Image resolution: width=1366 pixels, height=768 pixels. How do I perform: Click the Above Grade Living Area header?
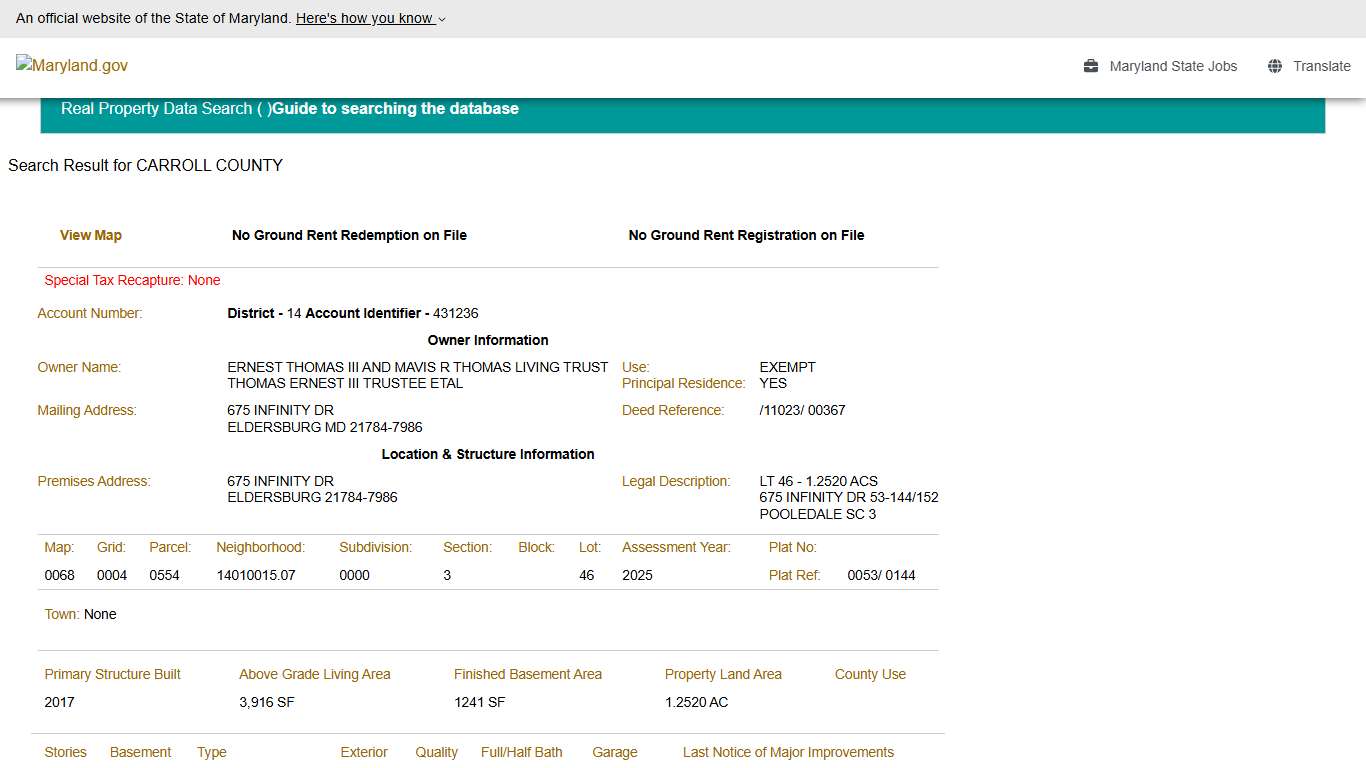pos(314,674)
